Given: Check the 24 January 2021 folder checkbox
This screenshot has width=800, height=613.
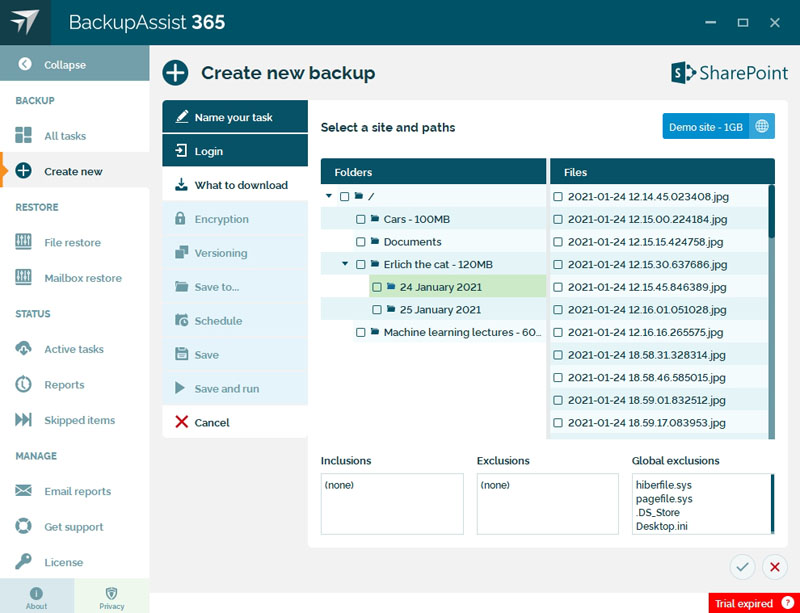Looking at the screenshot, I should 377,287.
